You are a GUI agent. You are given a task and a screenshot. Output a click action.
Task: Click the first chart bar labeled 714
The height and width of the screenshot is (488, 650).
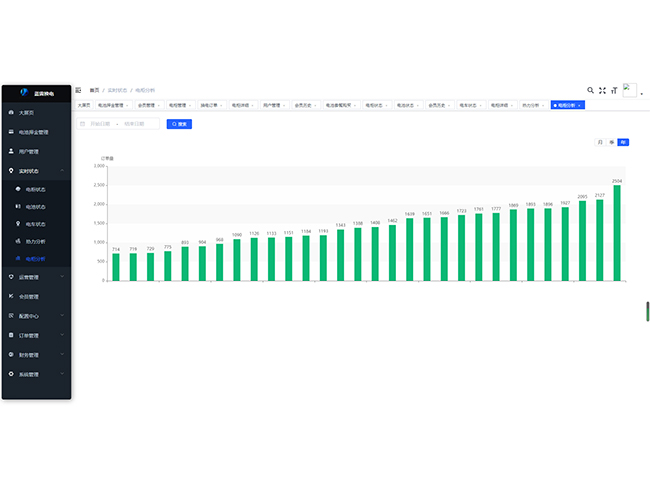[116, 267]
